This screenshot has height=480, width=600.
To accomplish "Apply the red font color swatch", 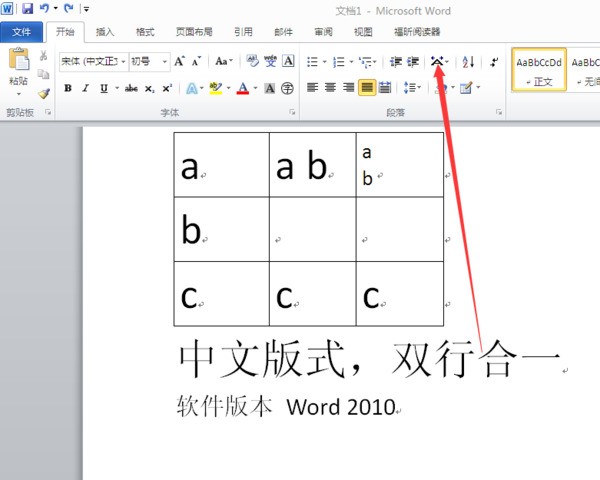I will [242, 88].
